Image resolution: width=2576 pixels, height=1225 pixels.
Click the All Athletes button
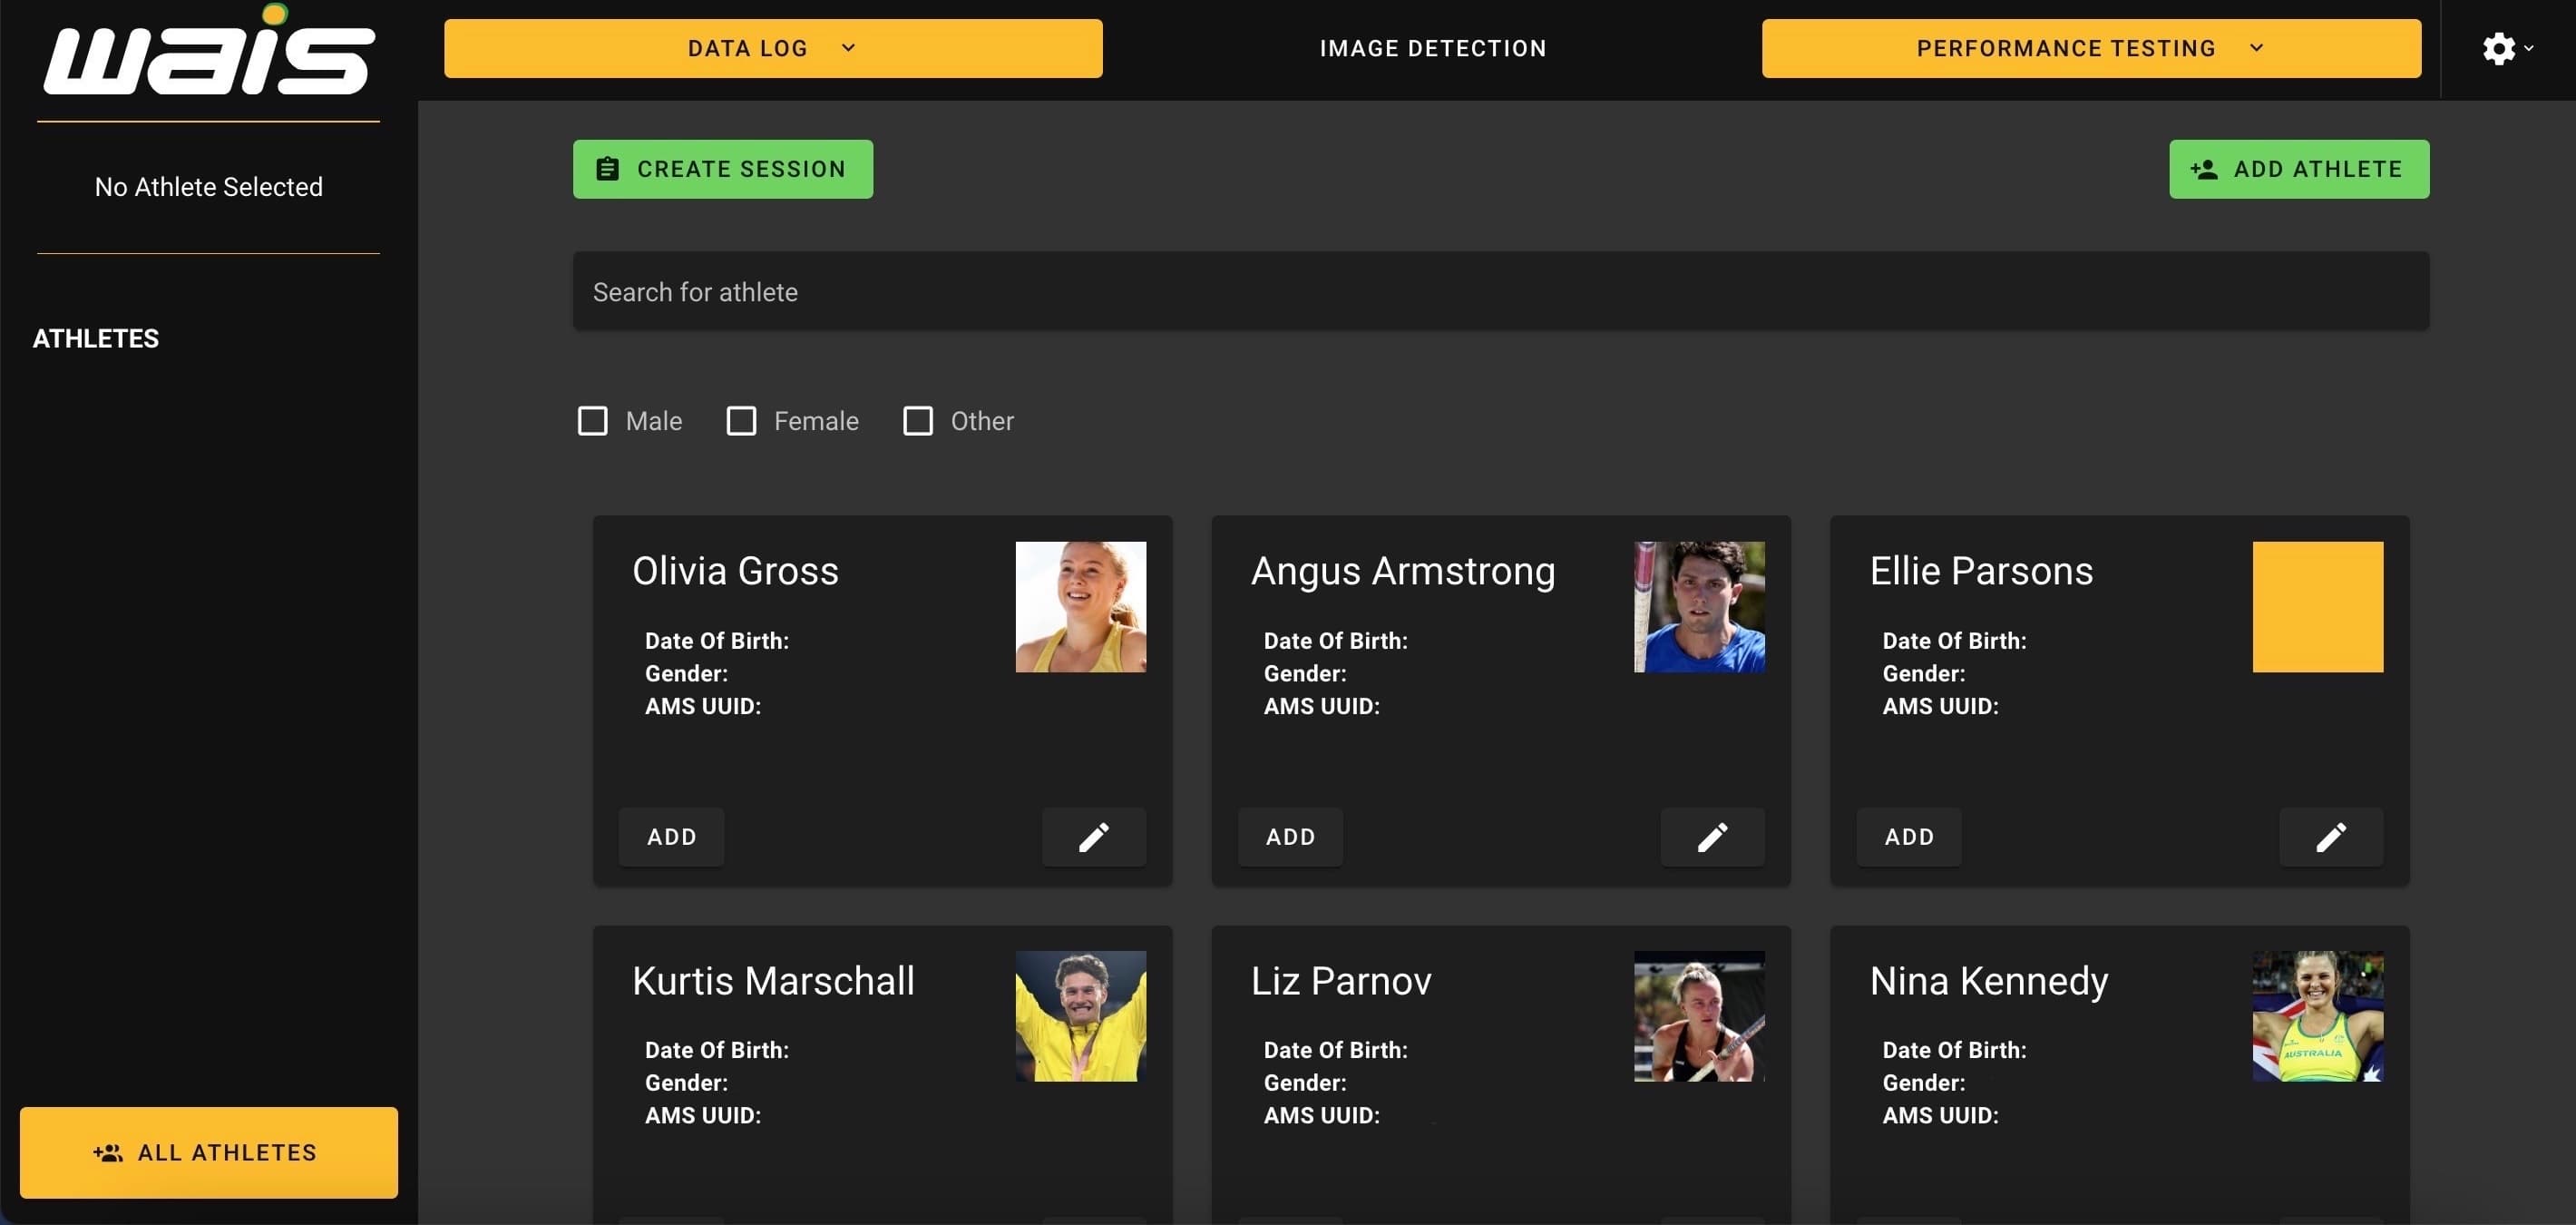[x=208, y=1152]
